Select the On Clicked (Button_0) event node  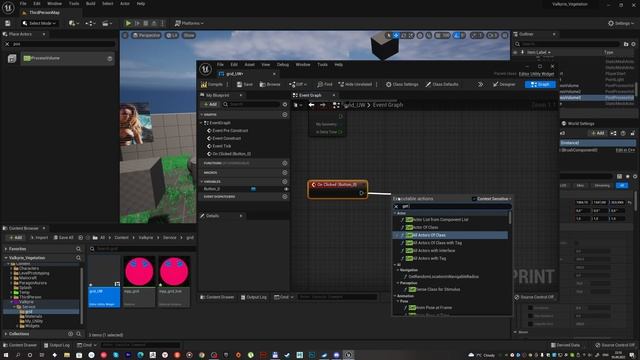pos(338,189)
